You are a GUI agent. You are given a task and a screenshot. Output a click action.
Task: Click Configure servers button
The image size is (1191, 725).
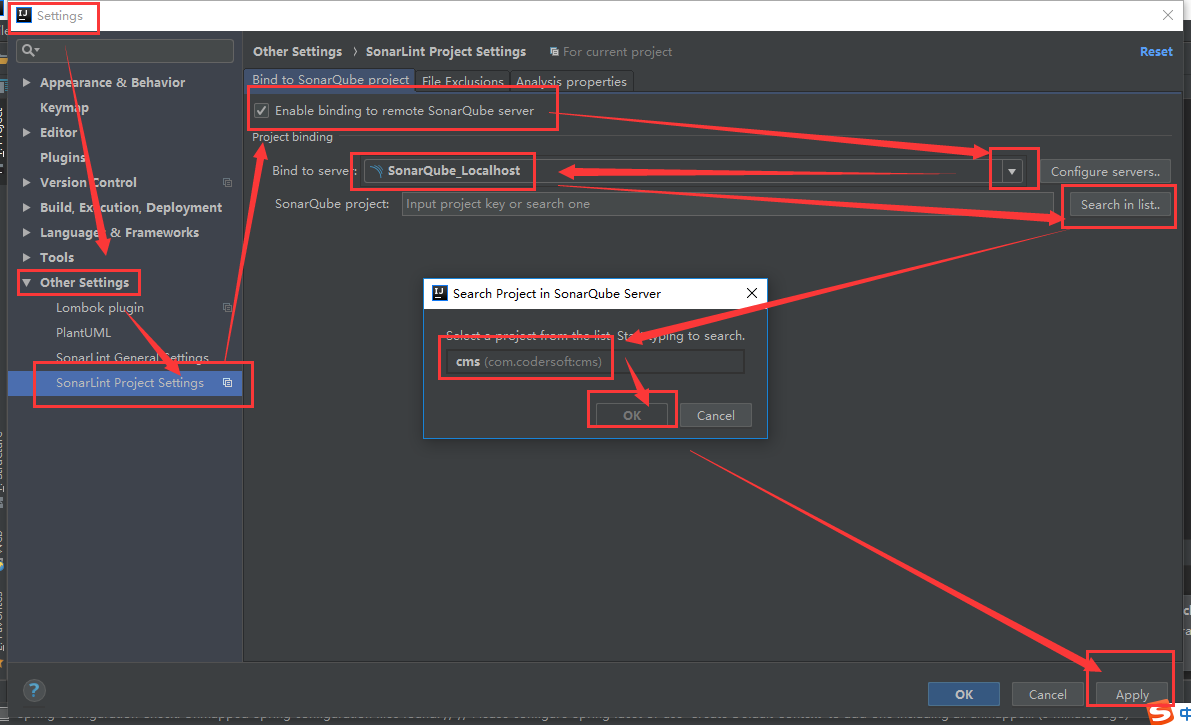(1105, 172)
